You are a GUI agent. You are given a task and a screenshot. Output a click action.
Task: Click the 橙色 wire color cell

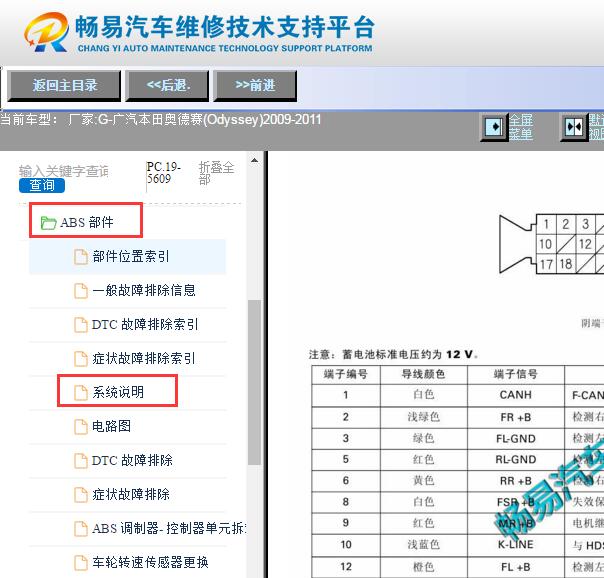click(x=423, y=566)
